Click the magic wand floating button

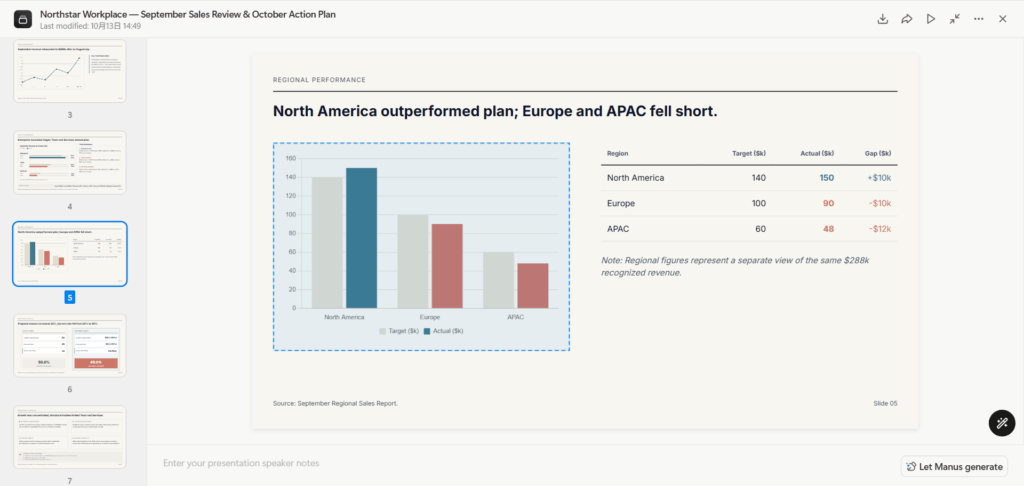pos(1002,423)
